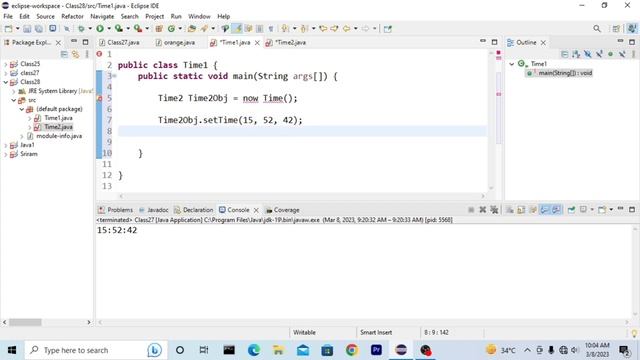Viewport: 640px width, 360px height.
Task: Click the Open Perspective icon
Action: (x=616, y=29)
